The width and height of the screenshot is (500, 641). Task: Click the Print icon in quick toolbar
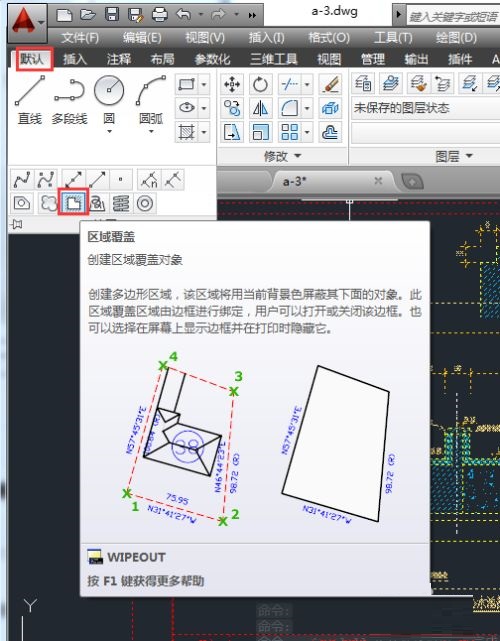tap(160, 15)
